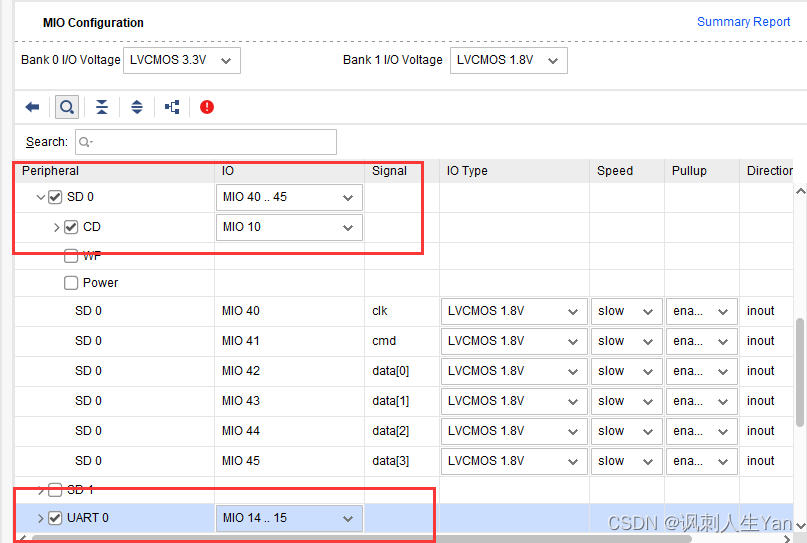The height and width of the screenshot is (543, 807).
Task: Click the Peripheral column header
Action: coord(114,171)
